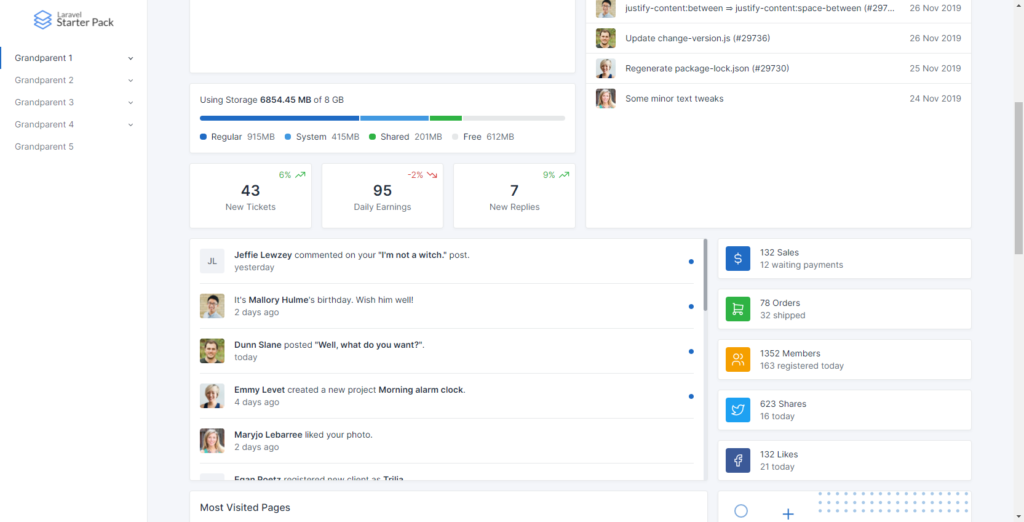Open the Regenerate package-lock.json commit

(707, 69)
